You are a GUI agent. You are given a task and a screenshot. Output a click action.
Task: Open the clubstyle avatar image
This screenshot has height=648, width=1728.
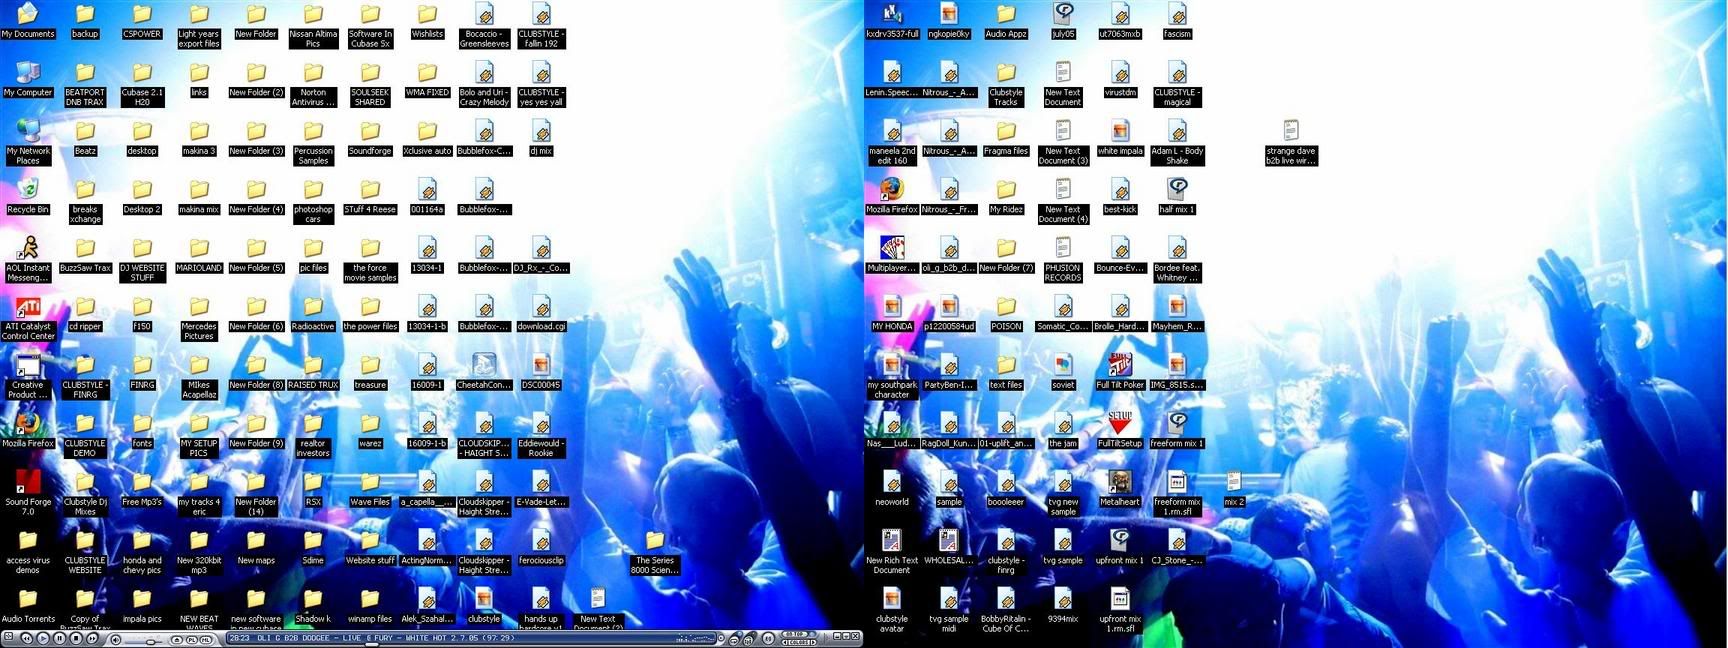point(892,610)
